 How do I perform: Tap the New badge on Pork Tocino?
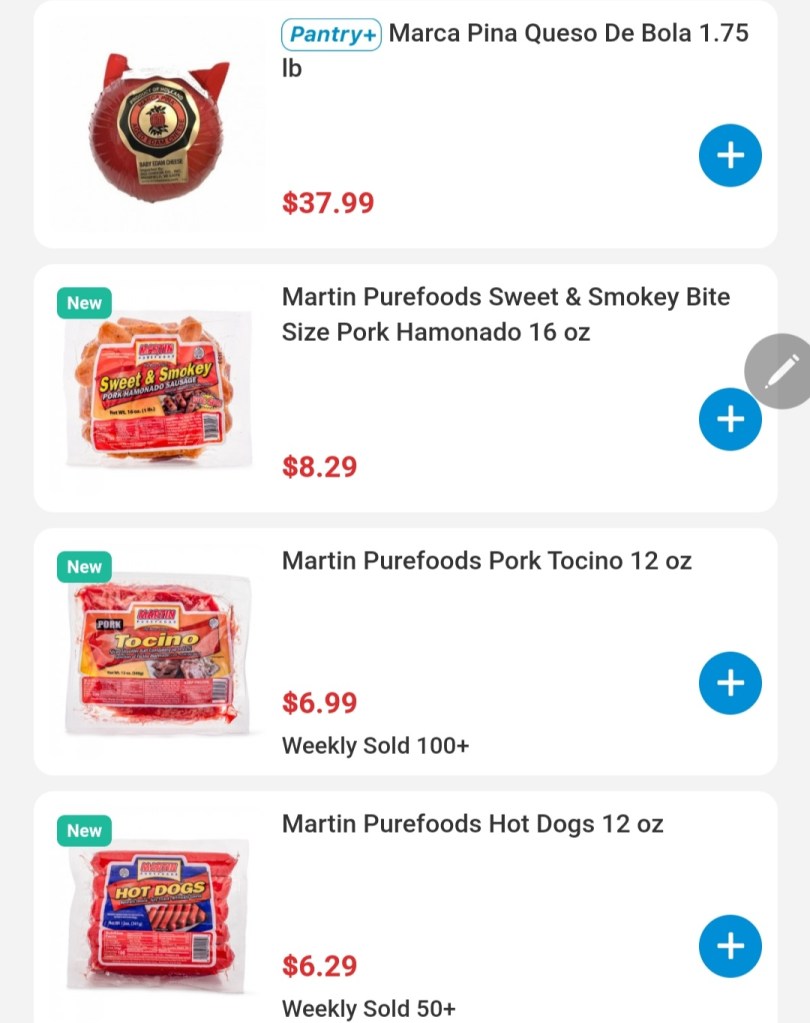tap(84, 567)
